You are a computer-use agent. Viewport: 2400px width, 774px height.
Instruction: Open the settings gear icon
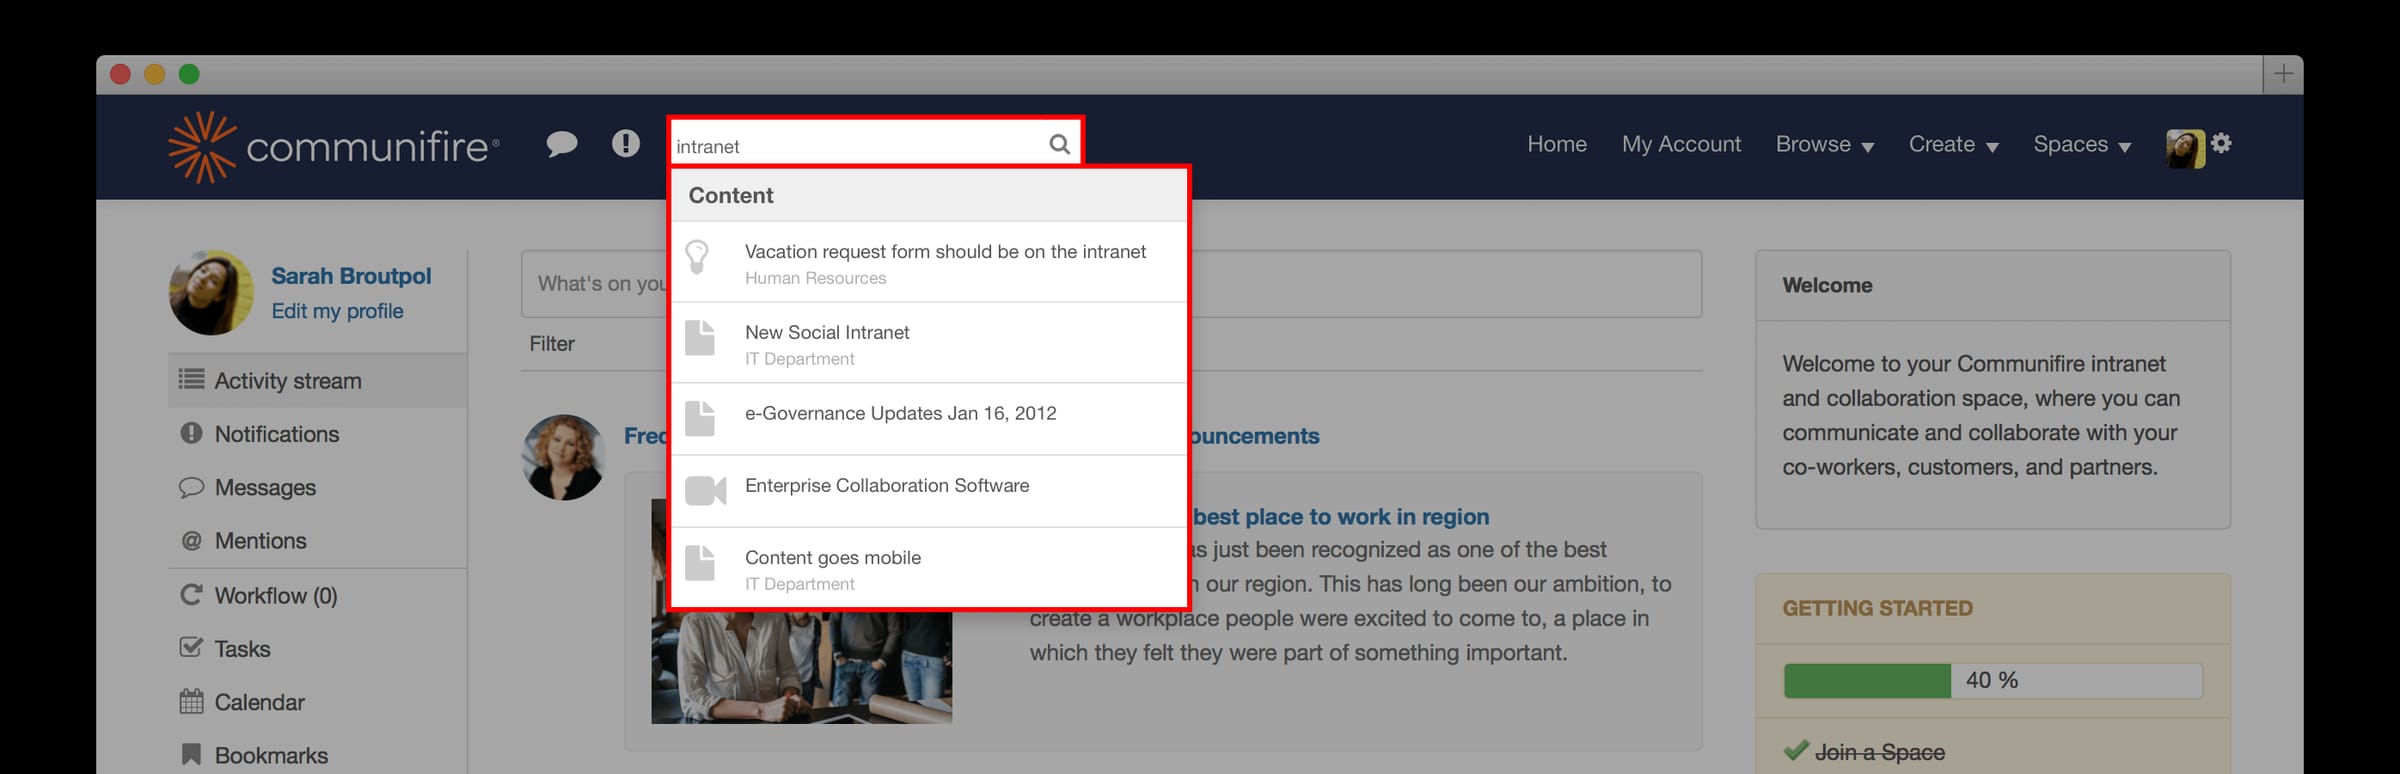[x=2221, y=143]
